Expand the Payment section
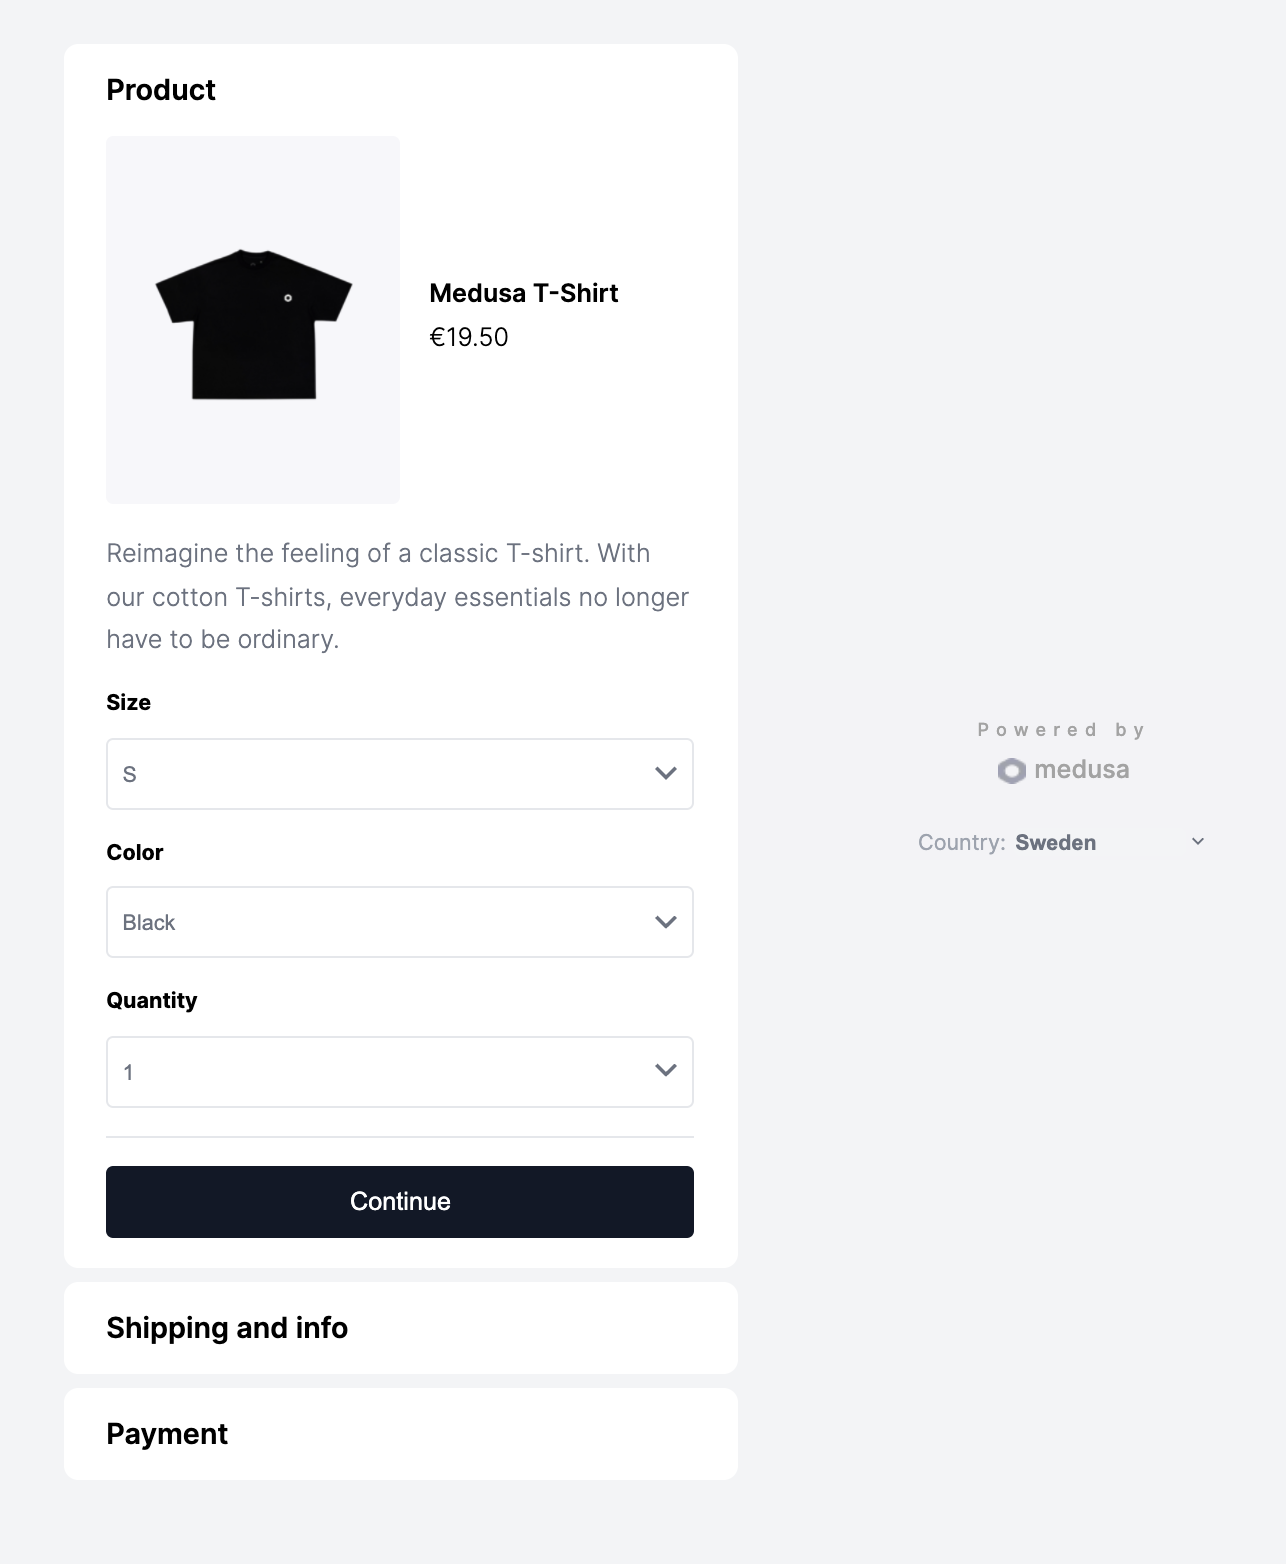This screenshot has width=1286, height=1564. (167, 1434)
